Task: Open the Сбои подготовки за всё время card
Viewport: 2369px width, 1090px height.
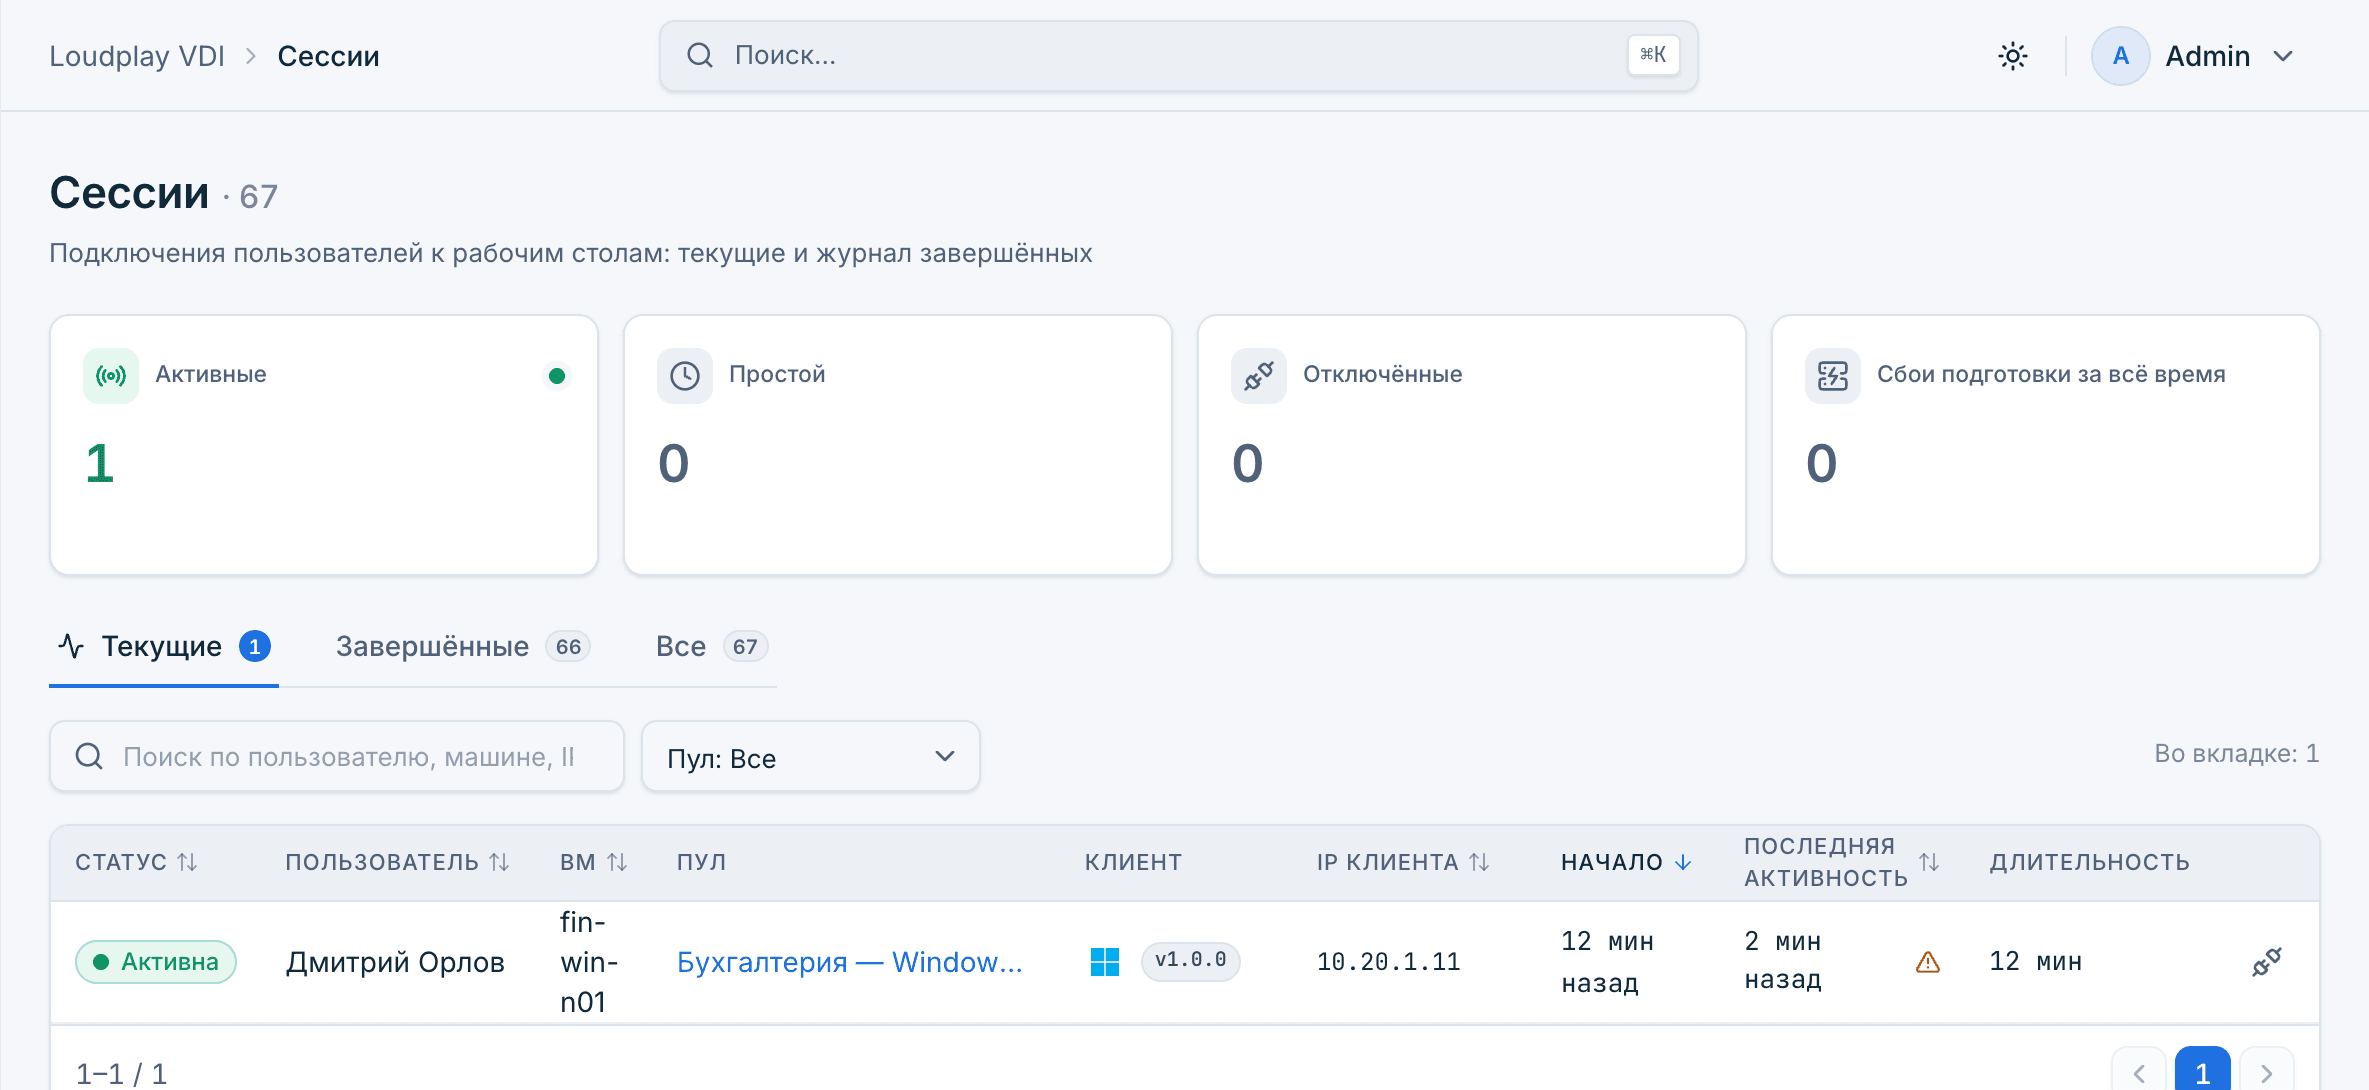Action: 2046,445
